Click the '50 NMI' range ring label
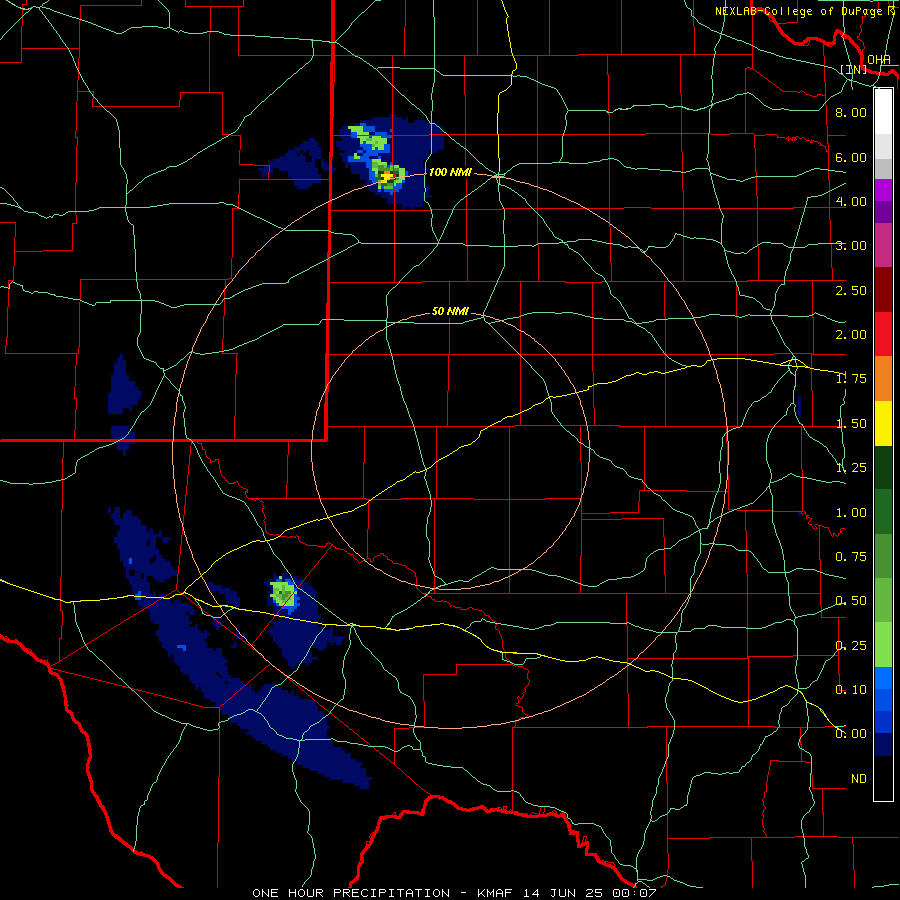 tap(450, 311)
